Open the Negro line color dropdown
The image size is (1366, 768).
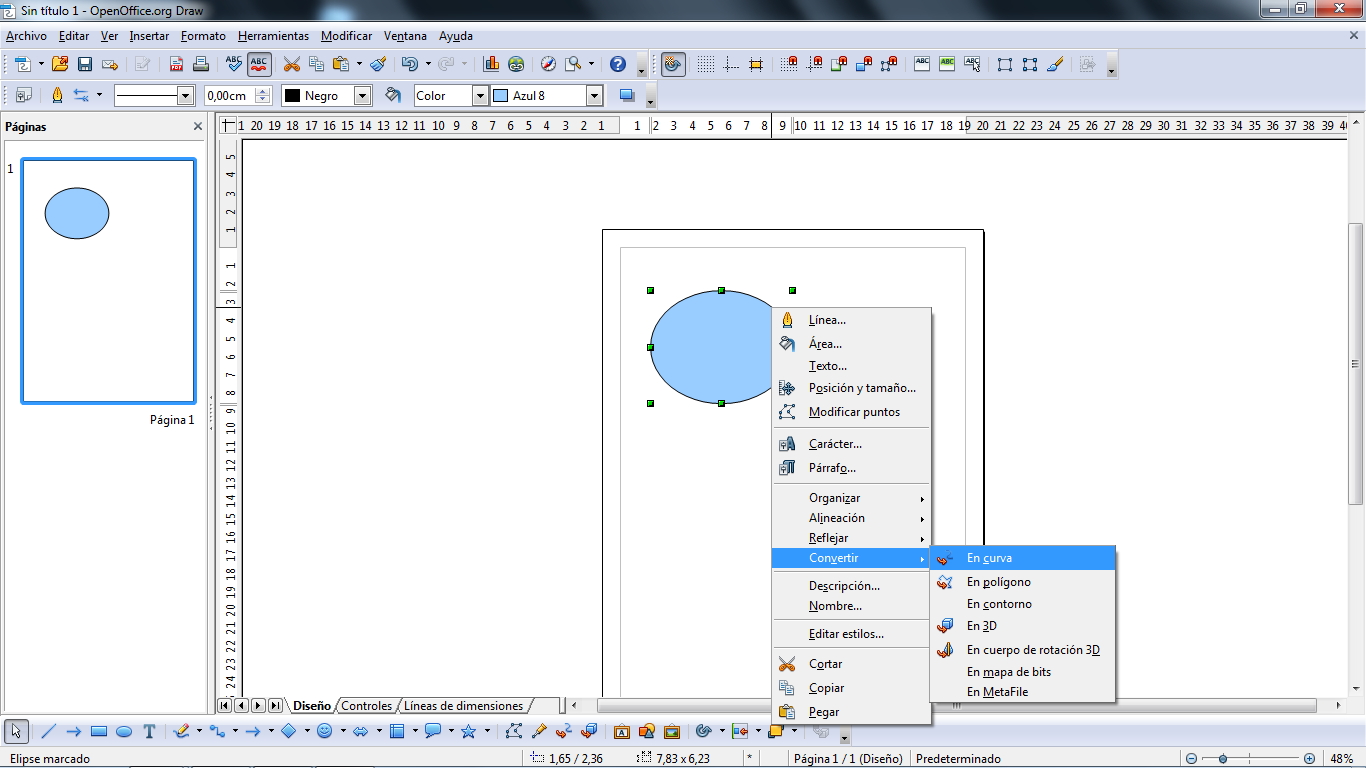(362, 96)
